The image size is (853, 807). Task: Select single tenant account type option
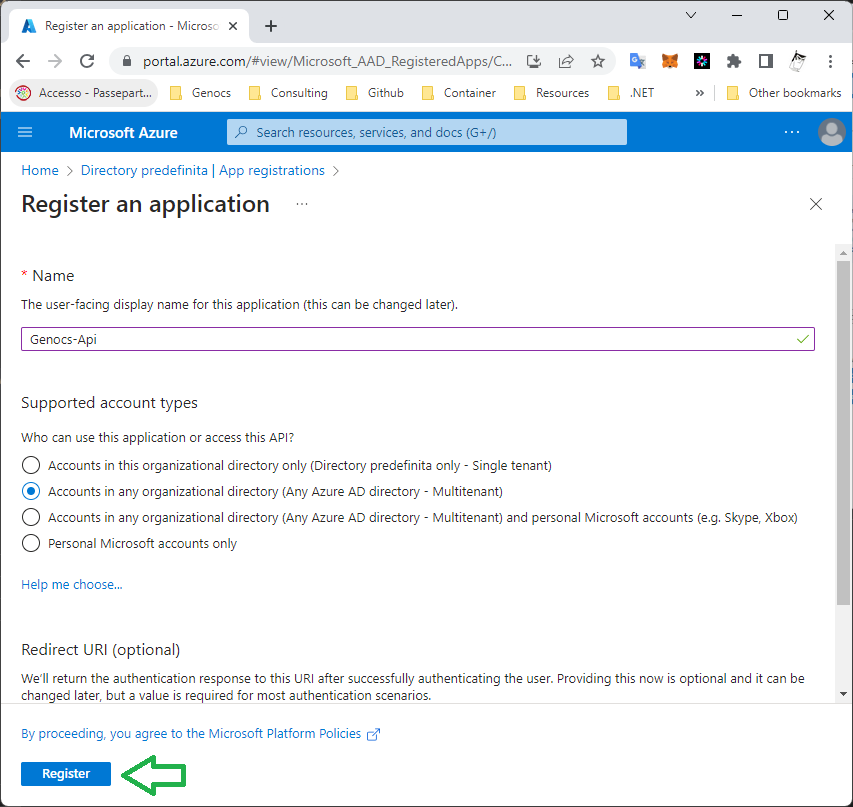pyautogui.click(x=31, y=465)
